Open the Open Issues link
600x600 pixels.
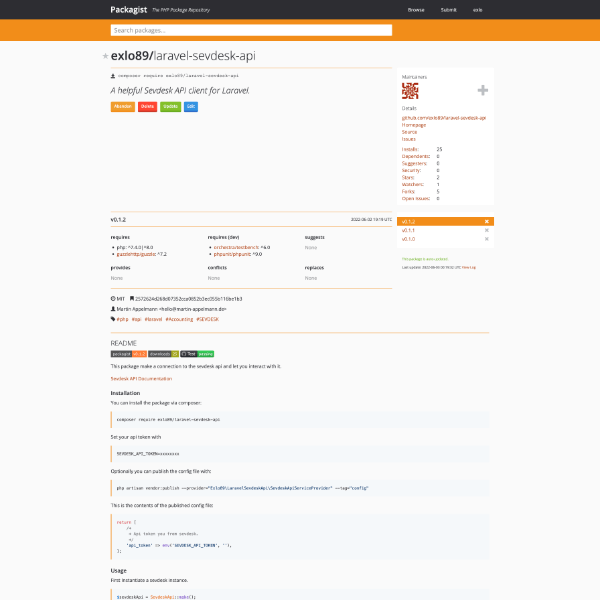tap(416, 199)
